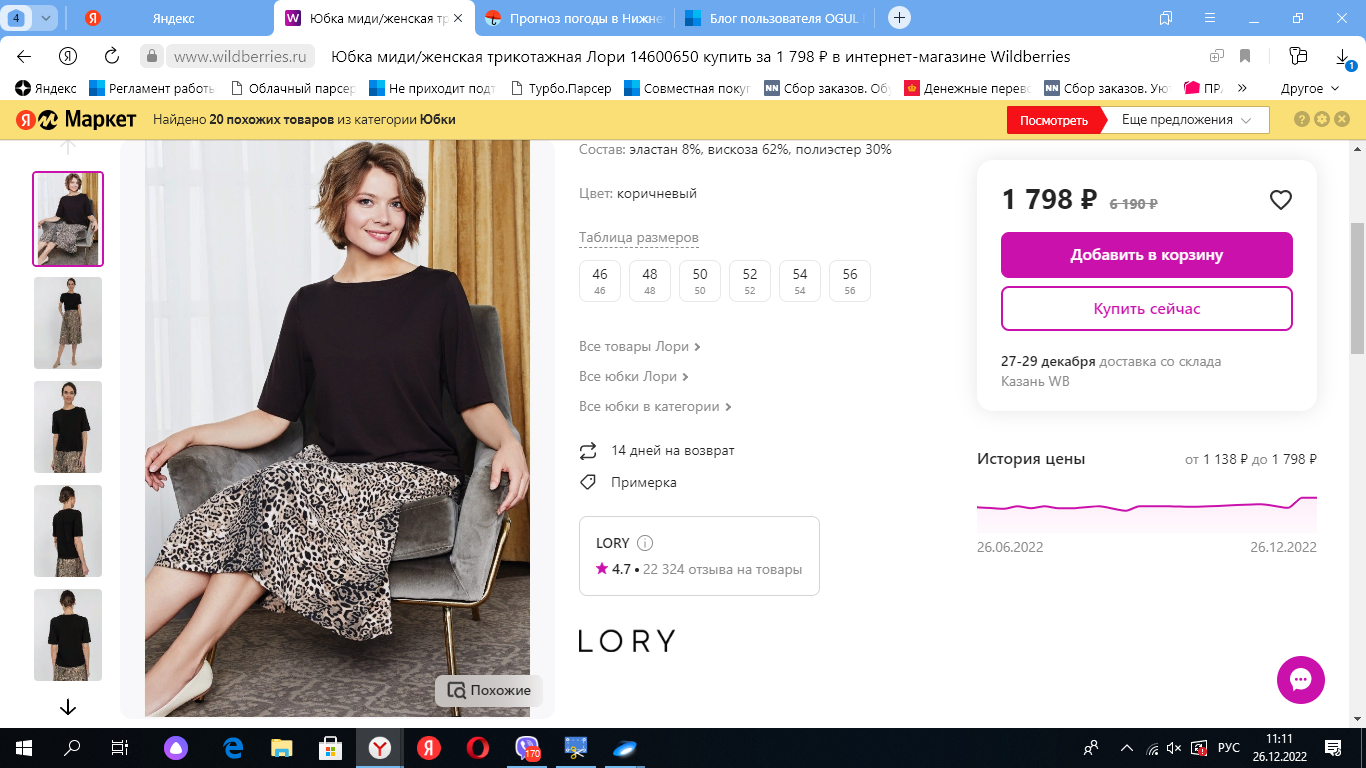Switch to the OGUL blog tab
Screen dimensions: 1366x768
(x=776, y=18)
